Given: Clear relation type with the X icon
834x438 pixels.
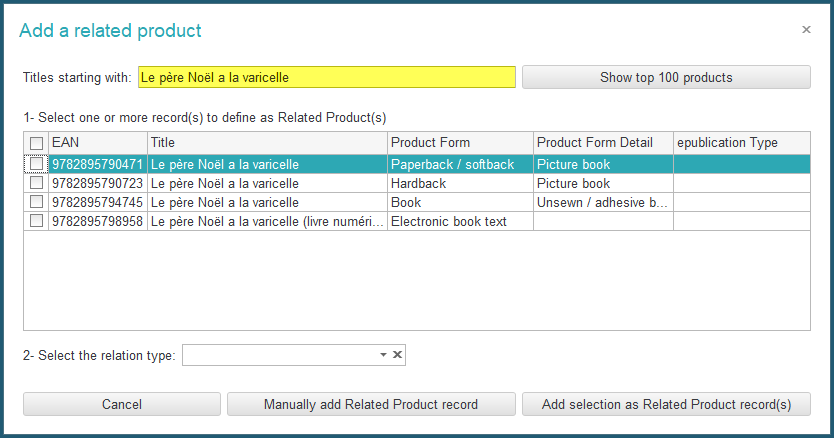Looking at the screenshot, I should [x=397, y=355].
